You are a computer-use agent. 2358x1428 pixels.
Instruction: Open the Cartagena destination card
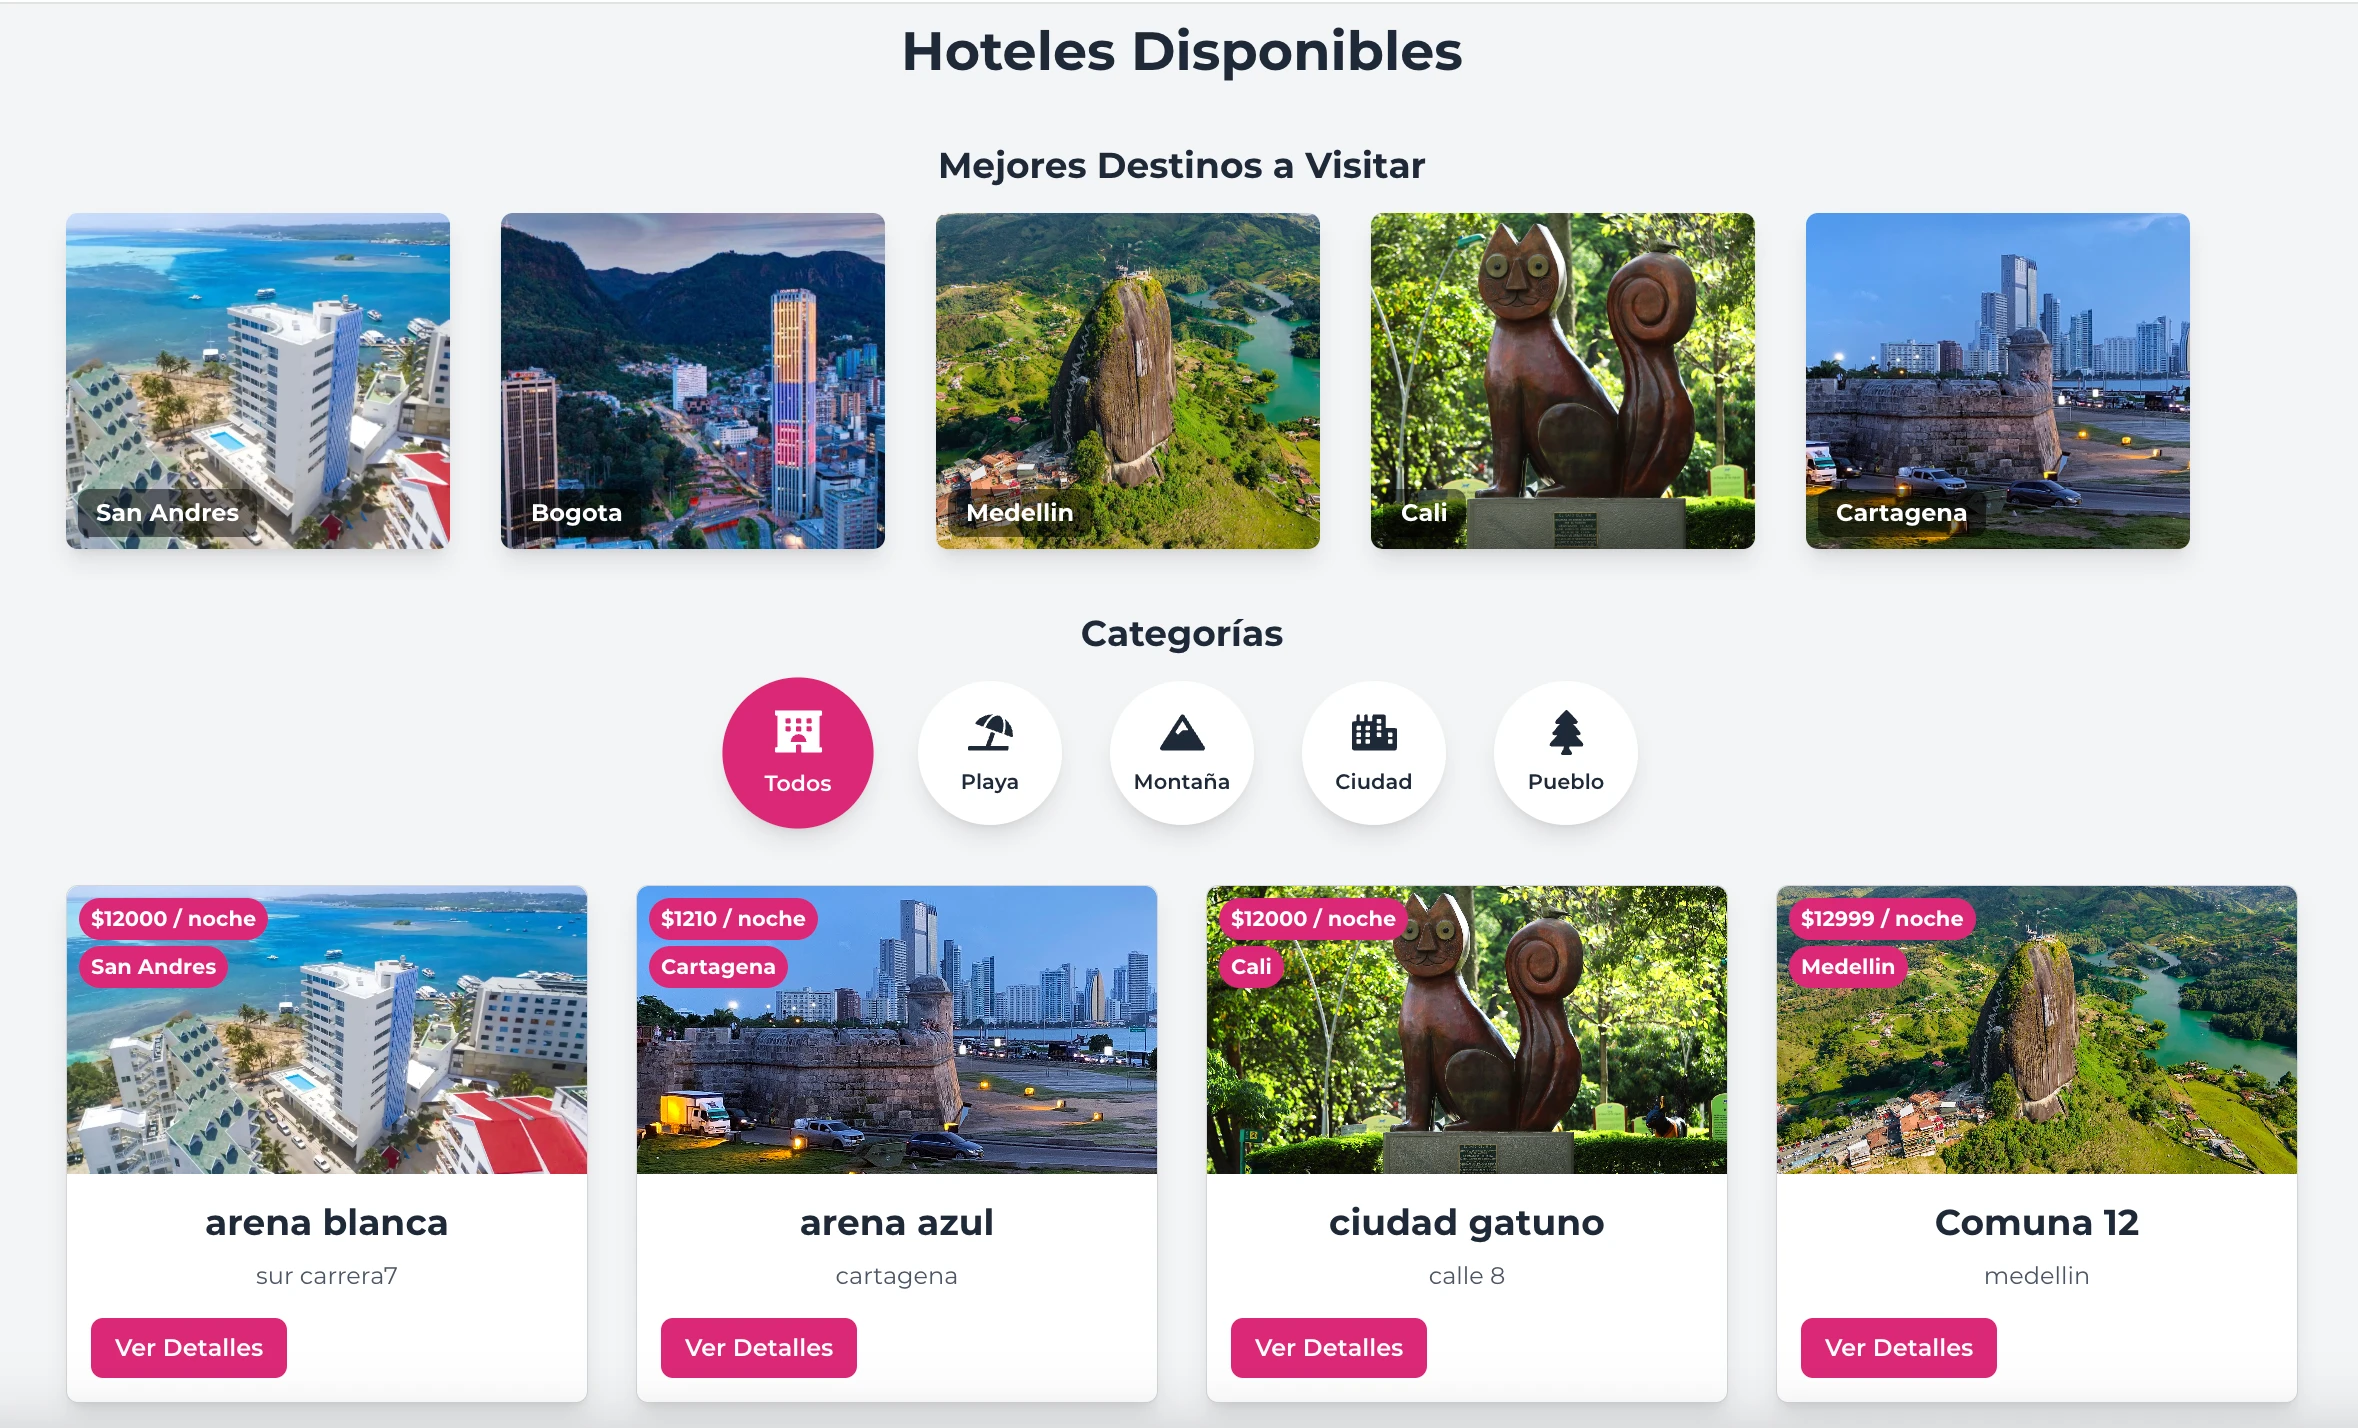[1998, 381]
